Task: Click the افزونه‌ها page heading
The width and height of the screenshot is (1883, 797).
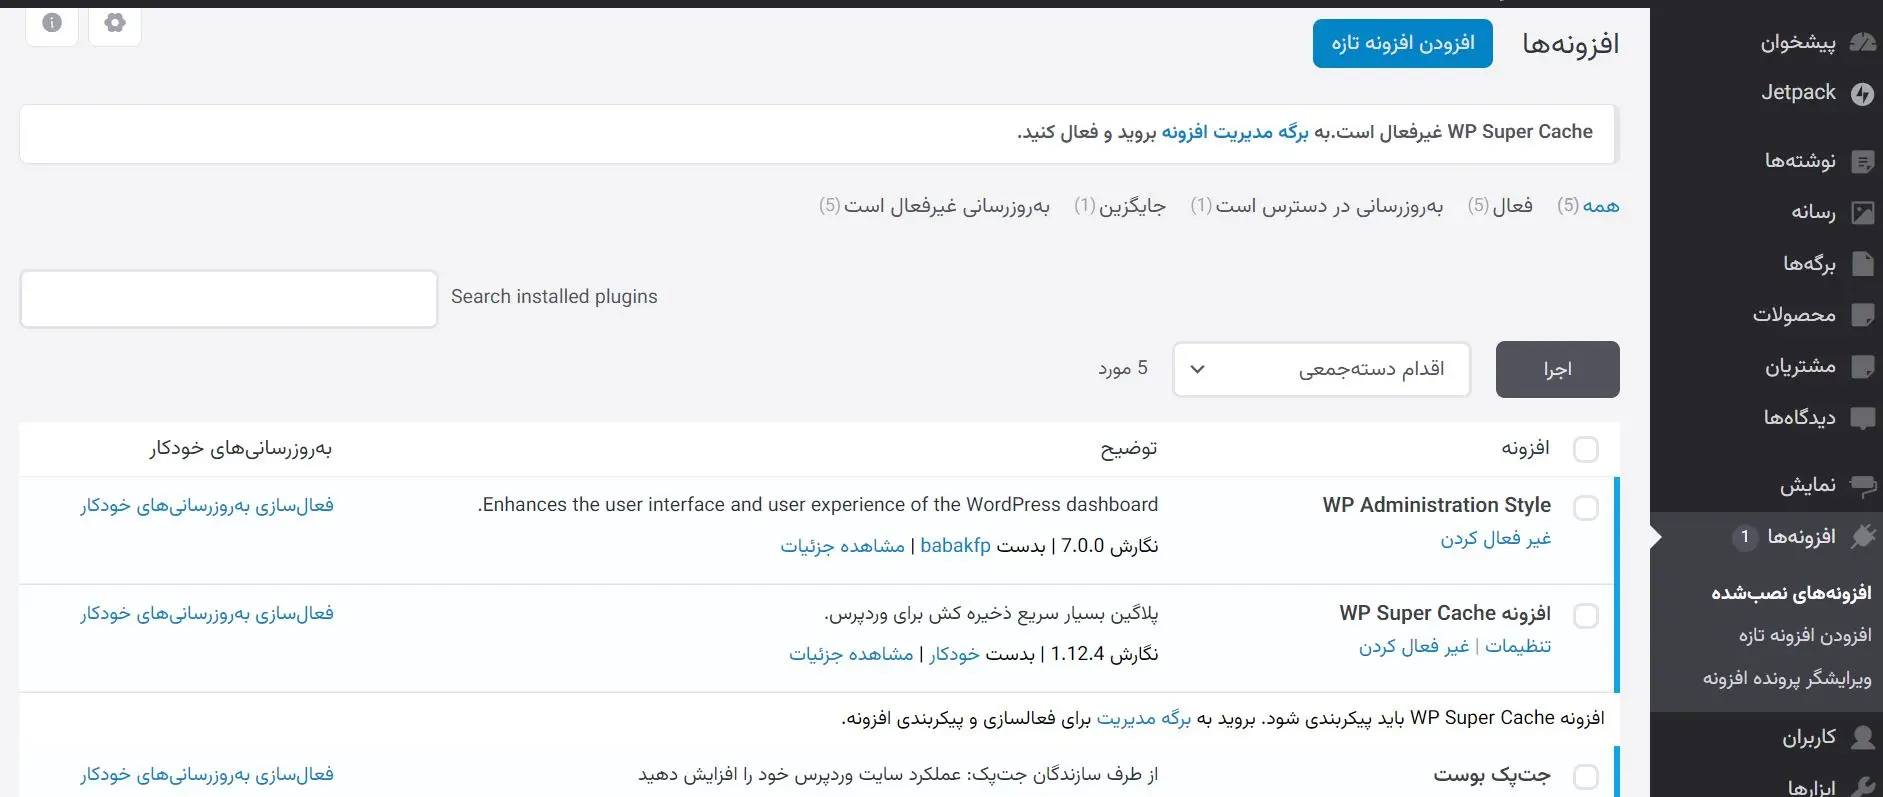Action: (x=1571, y=44)
